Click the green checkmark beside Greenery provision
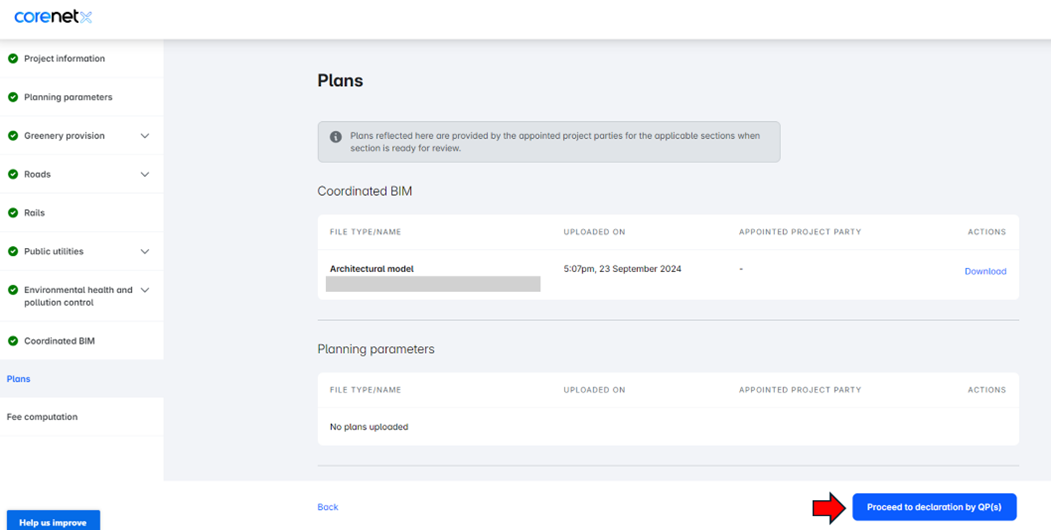 pos(13,136)
